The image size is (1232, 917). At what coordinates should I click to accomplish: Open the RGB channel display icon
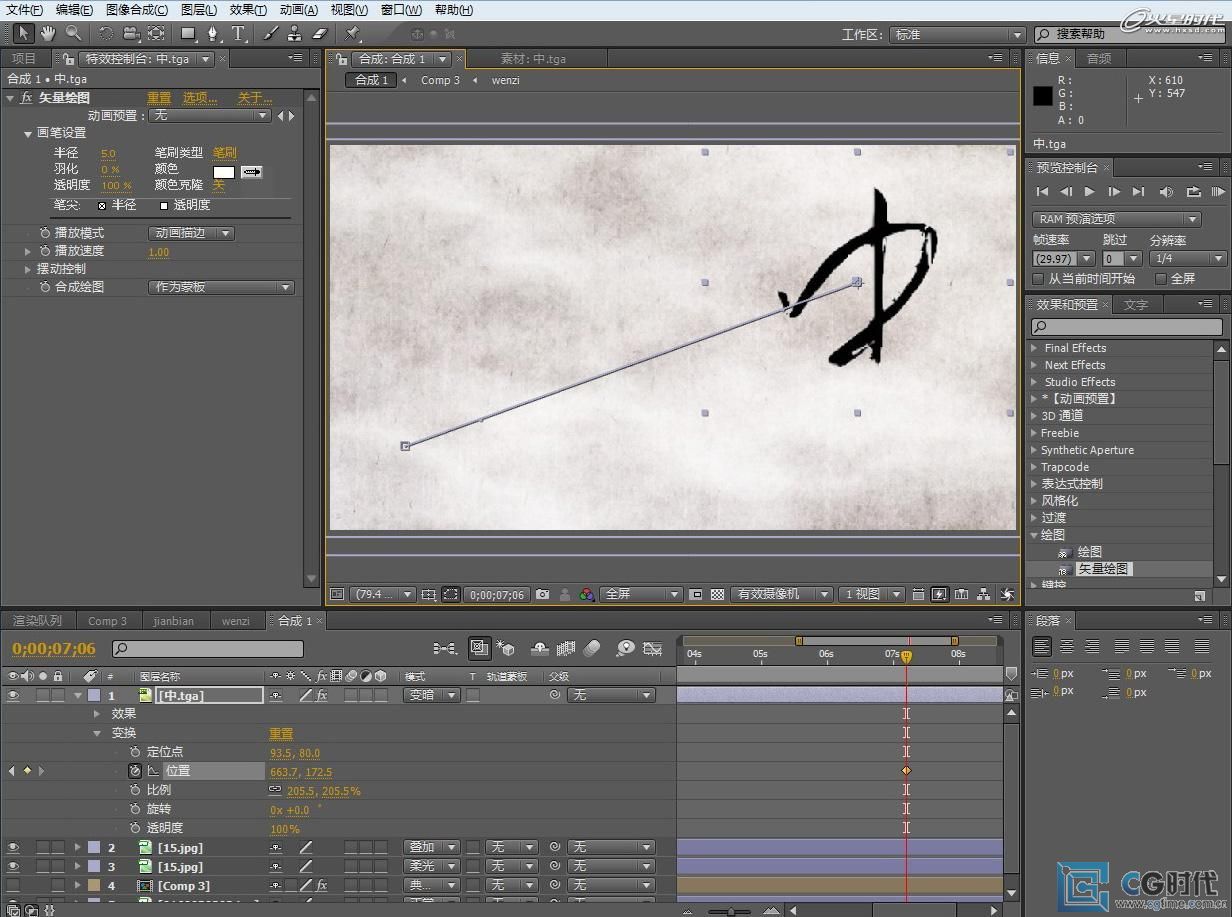pos(587,594)
